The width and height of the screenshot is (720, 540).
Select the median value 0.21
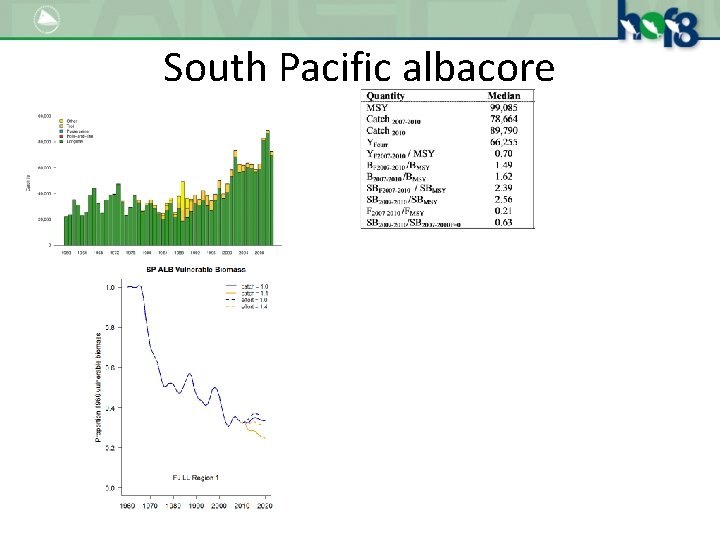[x=504, y=211]
